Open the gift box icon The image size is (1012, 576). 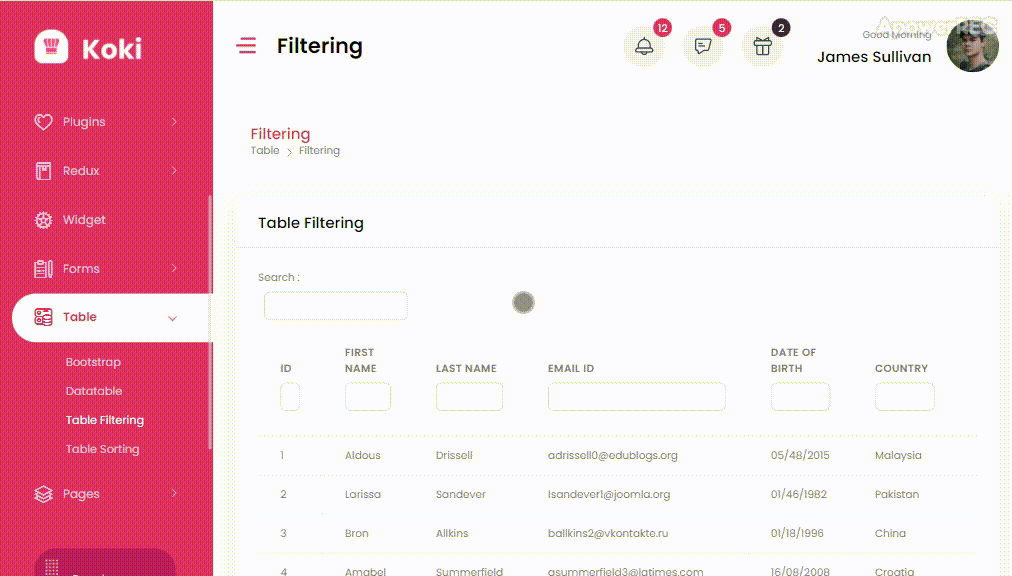pos(762,47)
